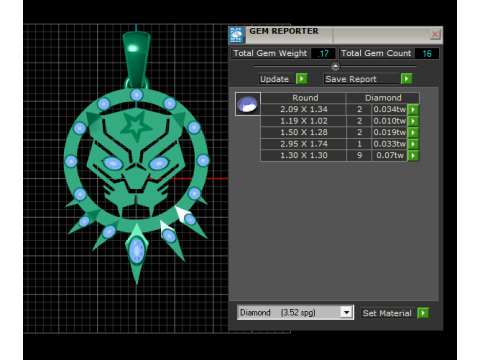The image size is (480, 360).
Task: Click the quantity 9 cell
Action: 359,155
